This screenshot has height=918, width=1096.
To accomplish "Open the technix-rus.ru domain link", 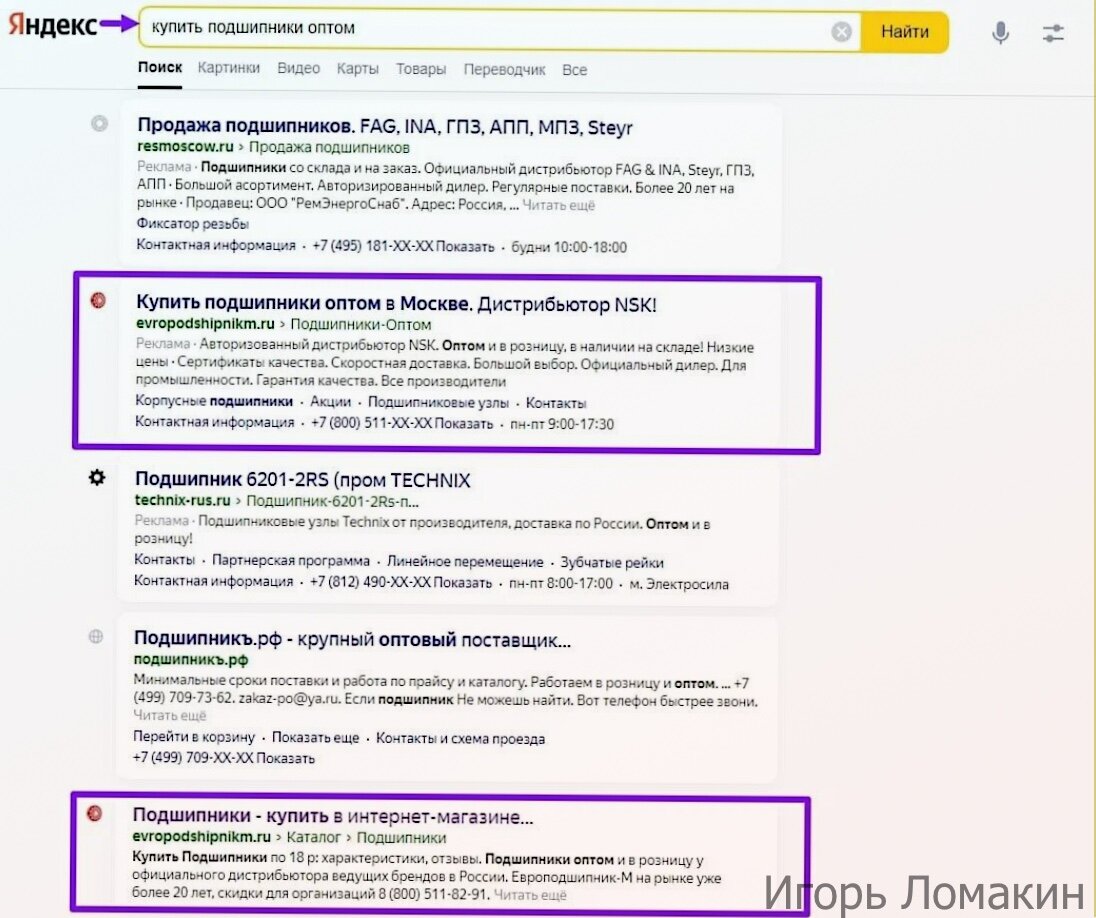I will tap(182, 501).
